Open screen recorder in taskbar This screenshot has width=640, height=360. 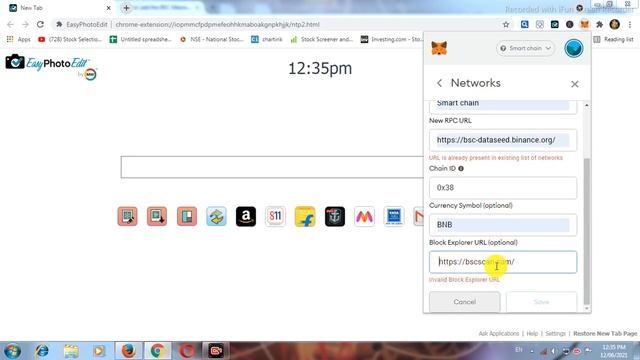pos(216,351)
